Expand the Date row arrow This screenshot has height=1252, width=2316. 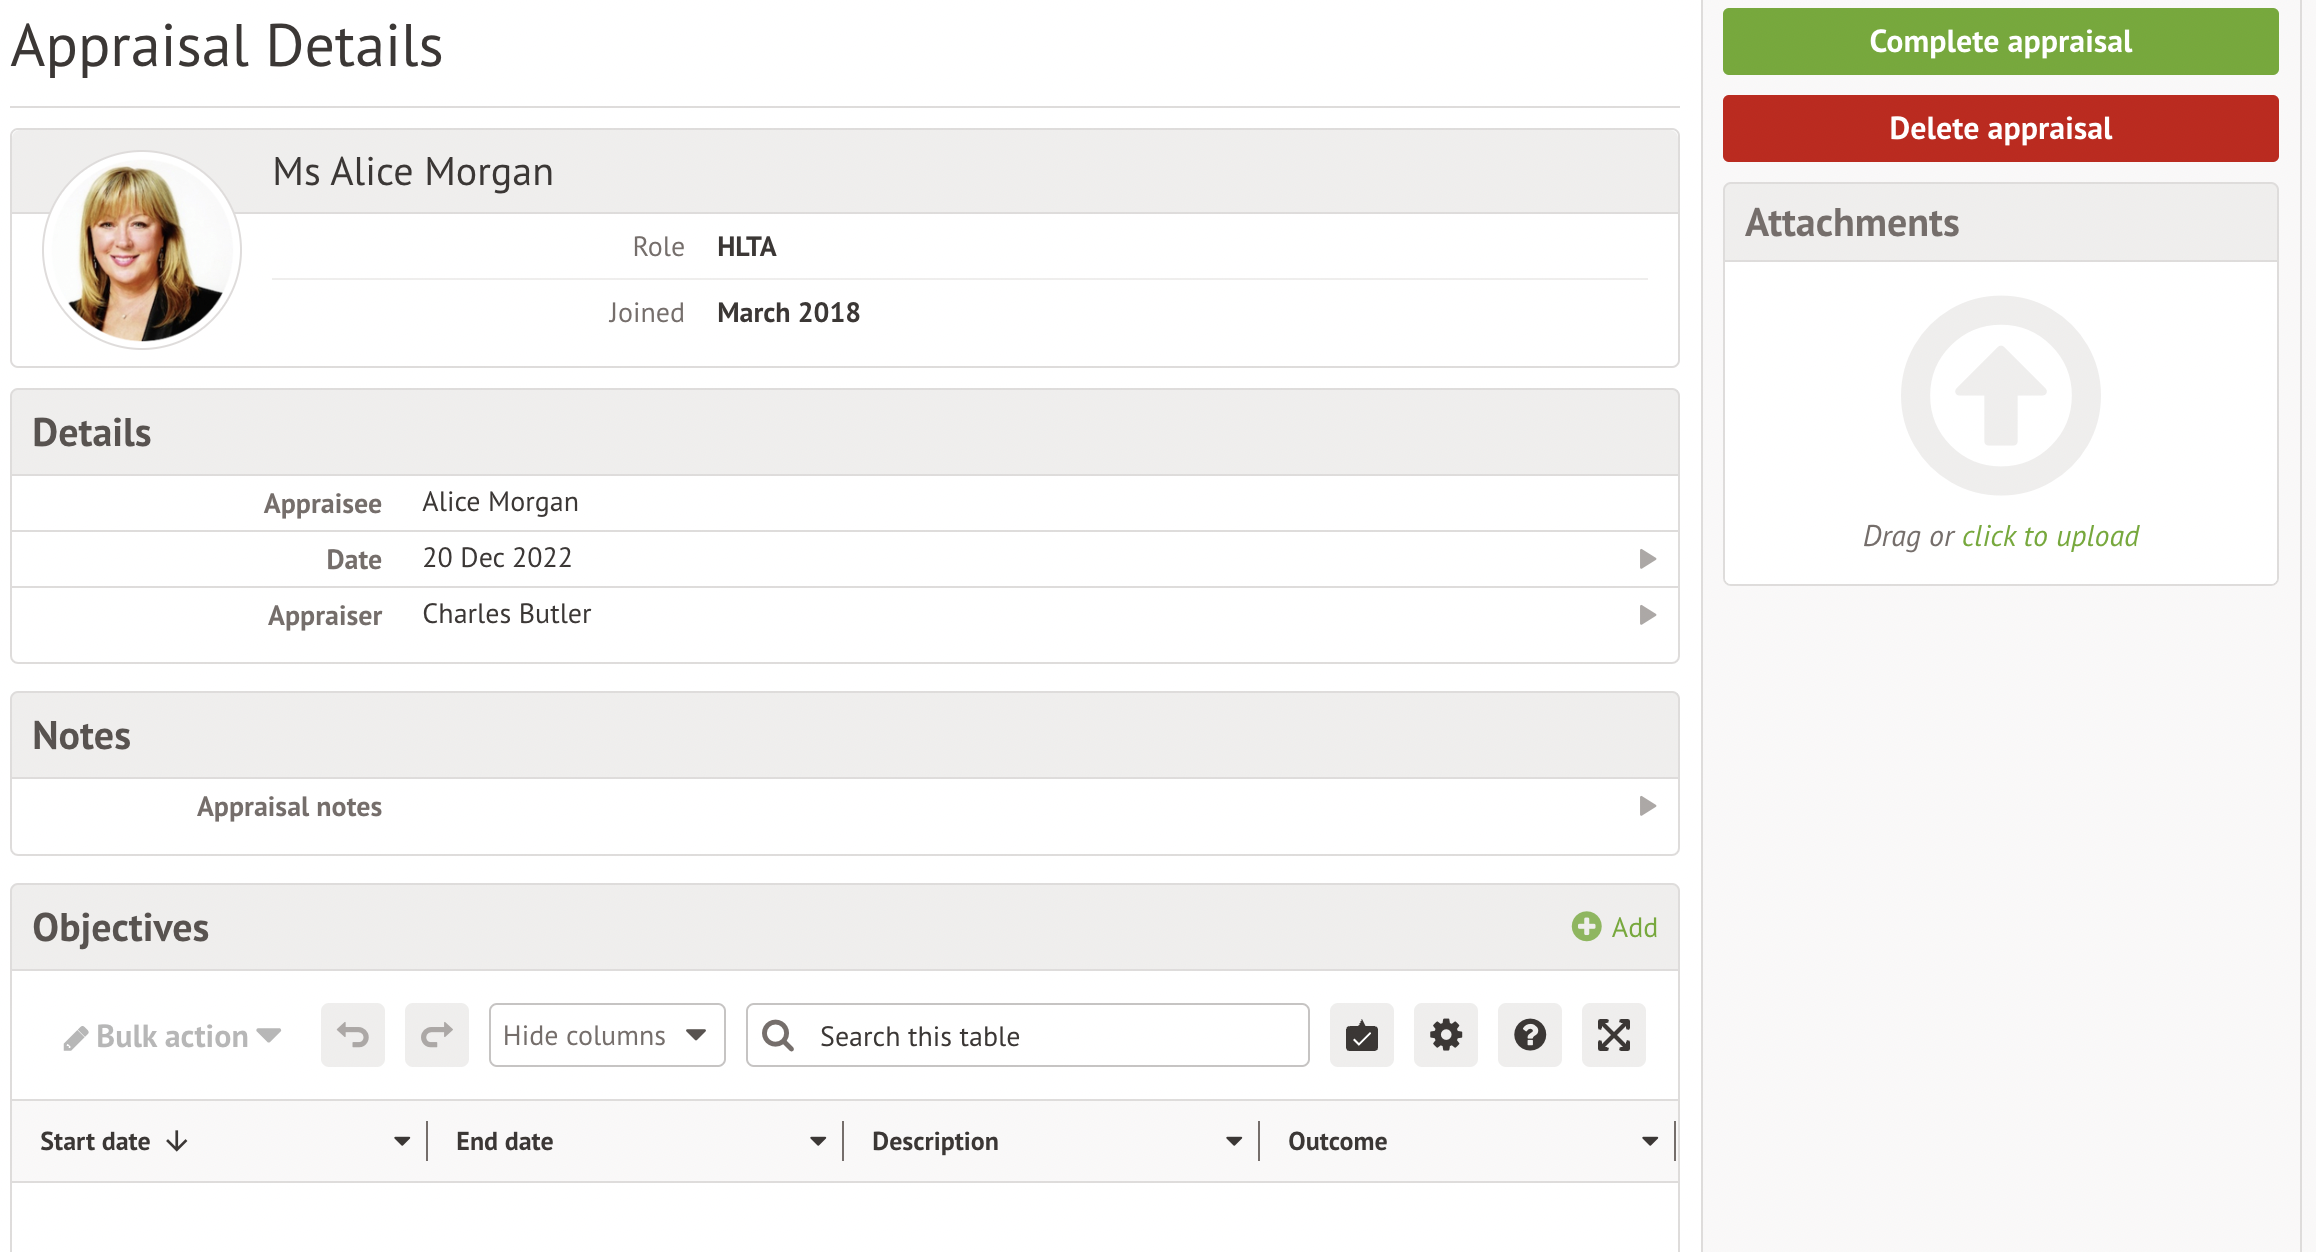point(1647,559)
